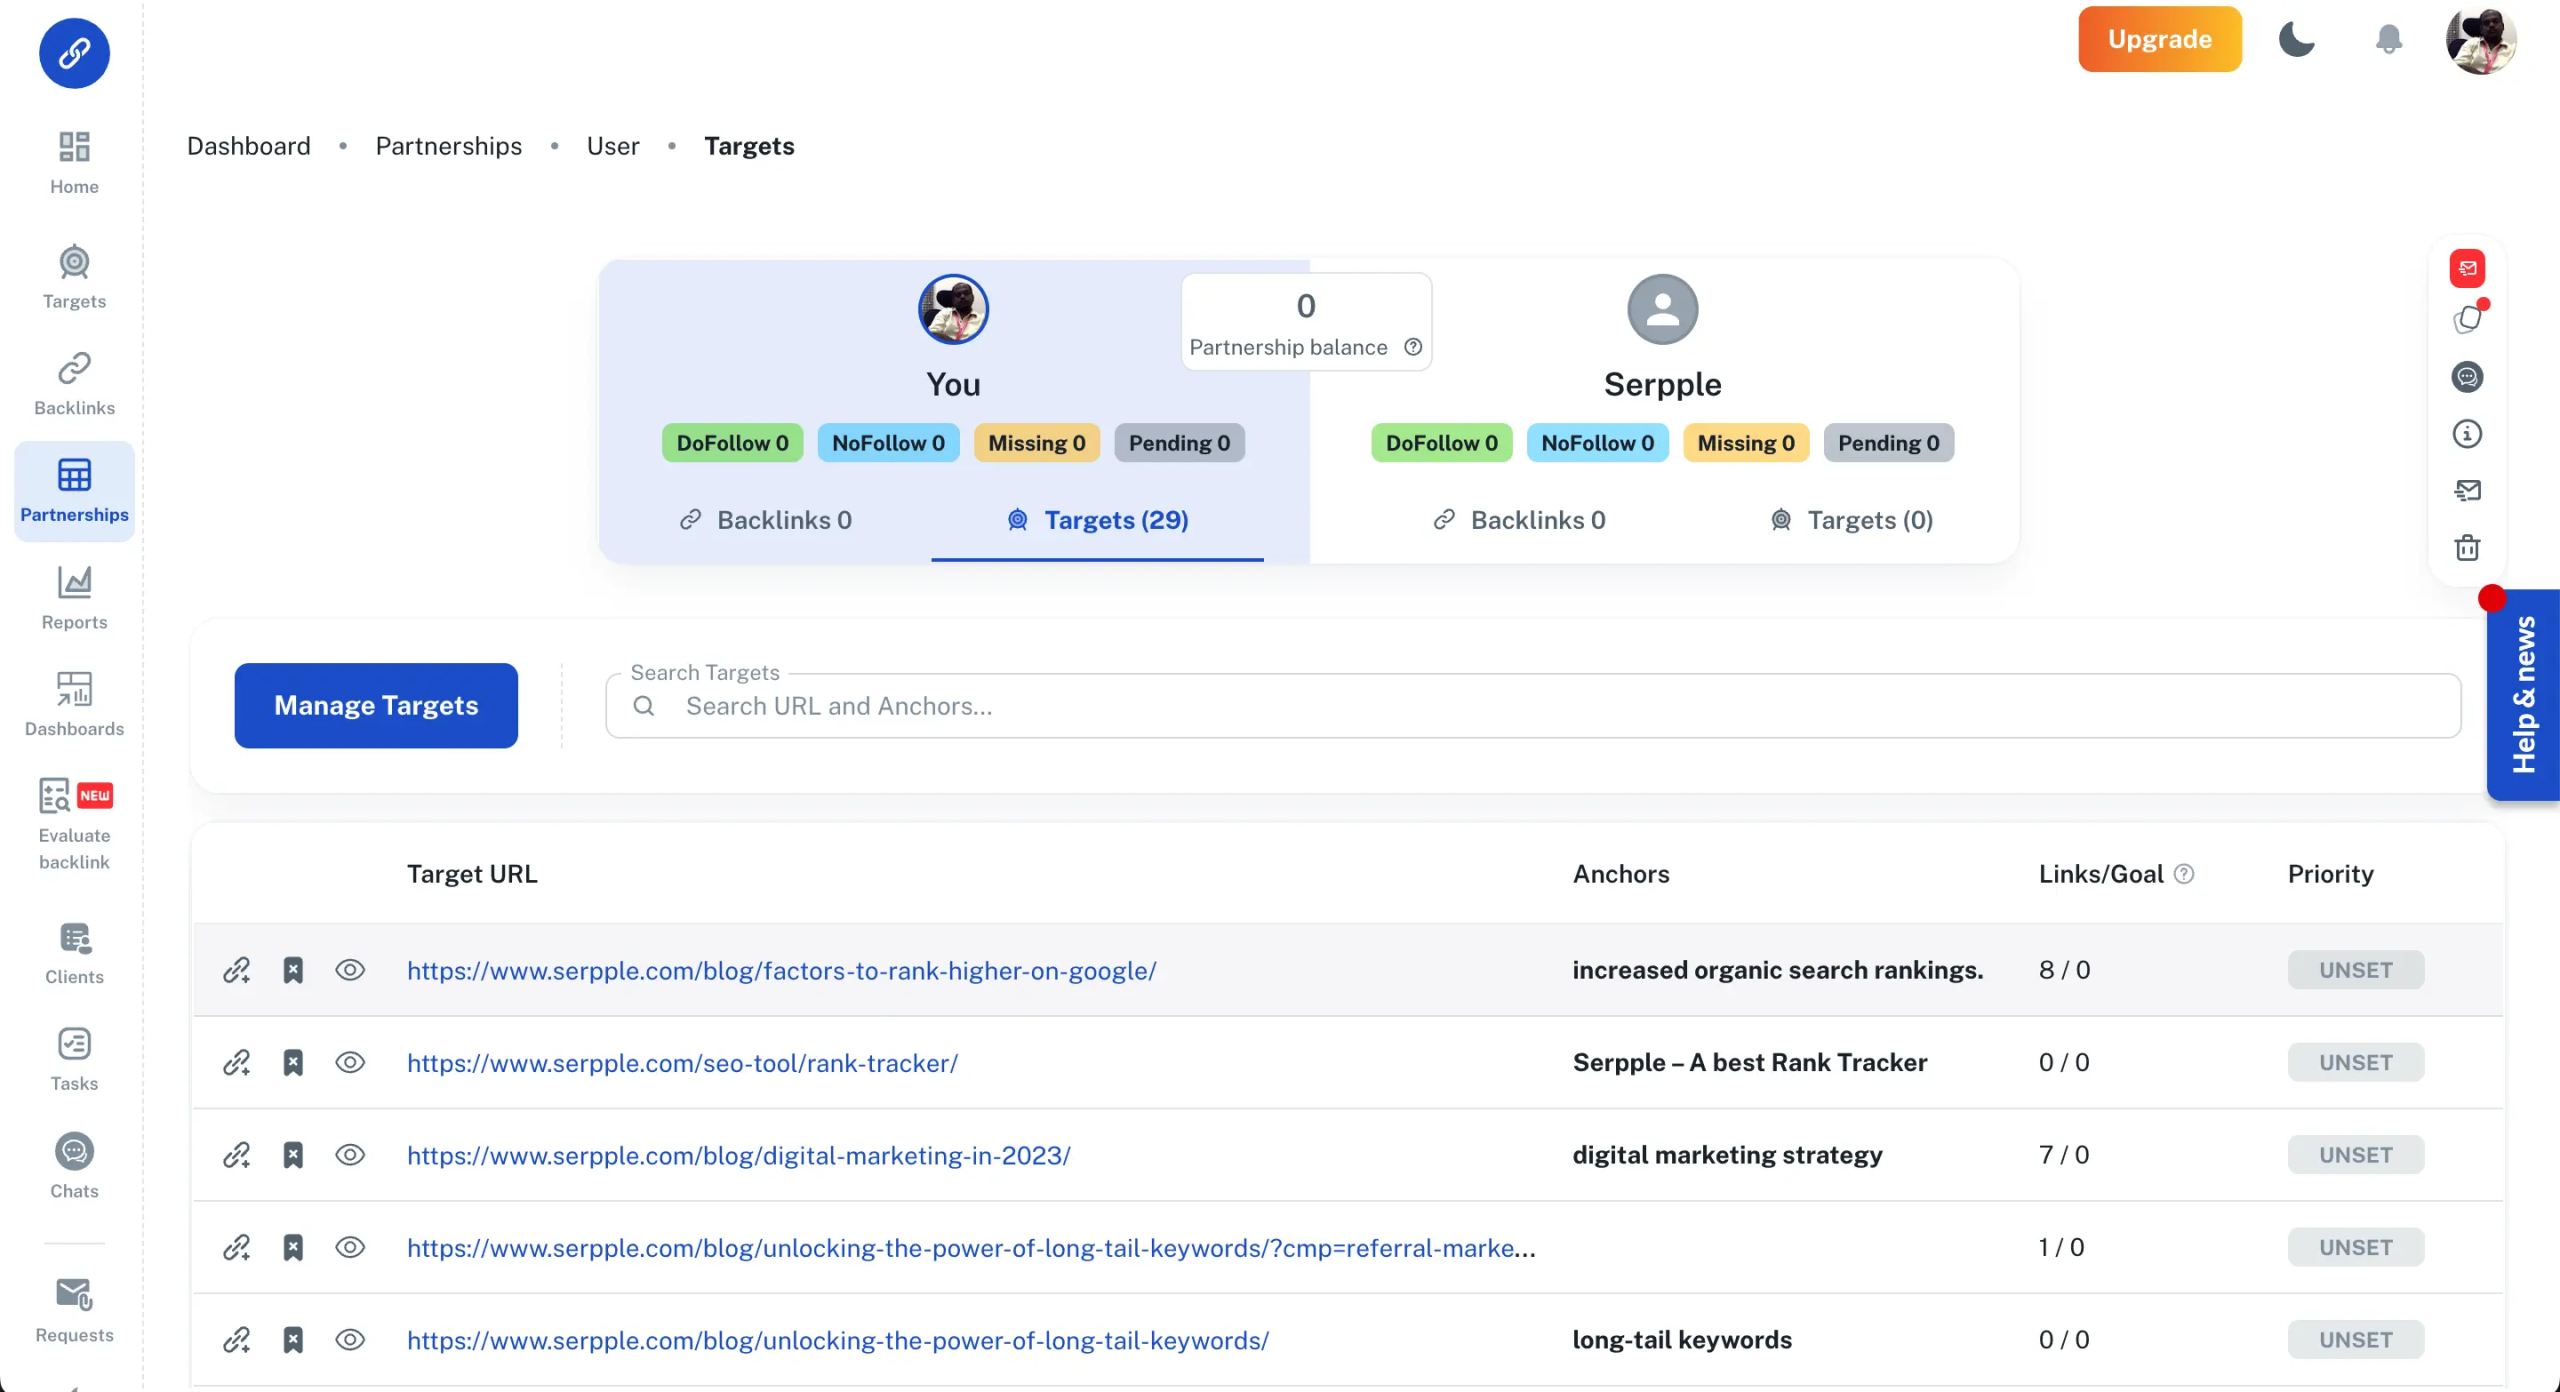
Task: Click your NoFollow 0 badge
Action: tap(889, 443)
